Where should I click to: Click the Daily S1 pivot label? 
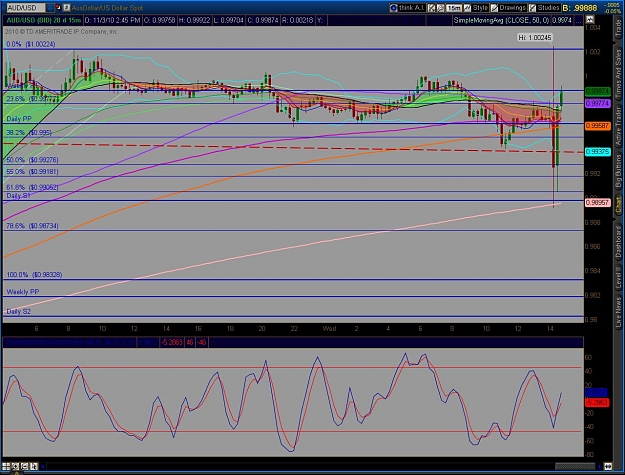(18, 196)
